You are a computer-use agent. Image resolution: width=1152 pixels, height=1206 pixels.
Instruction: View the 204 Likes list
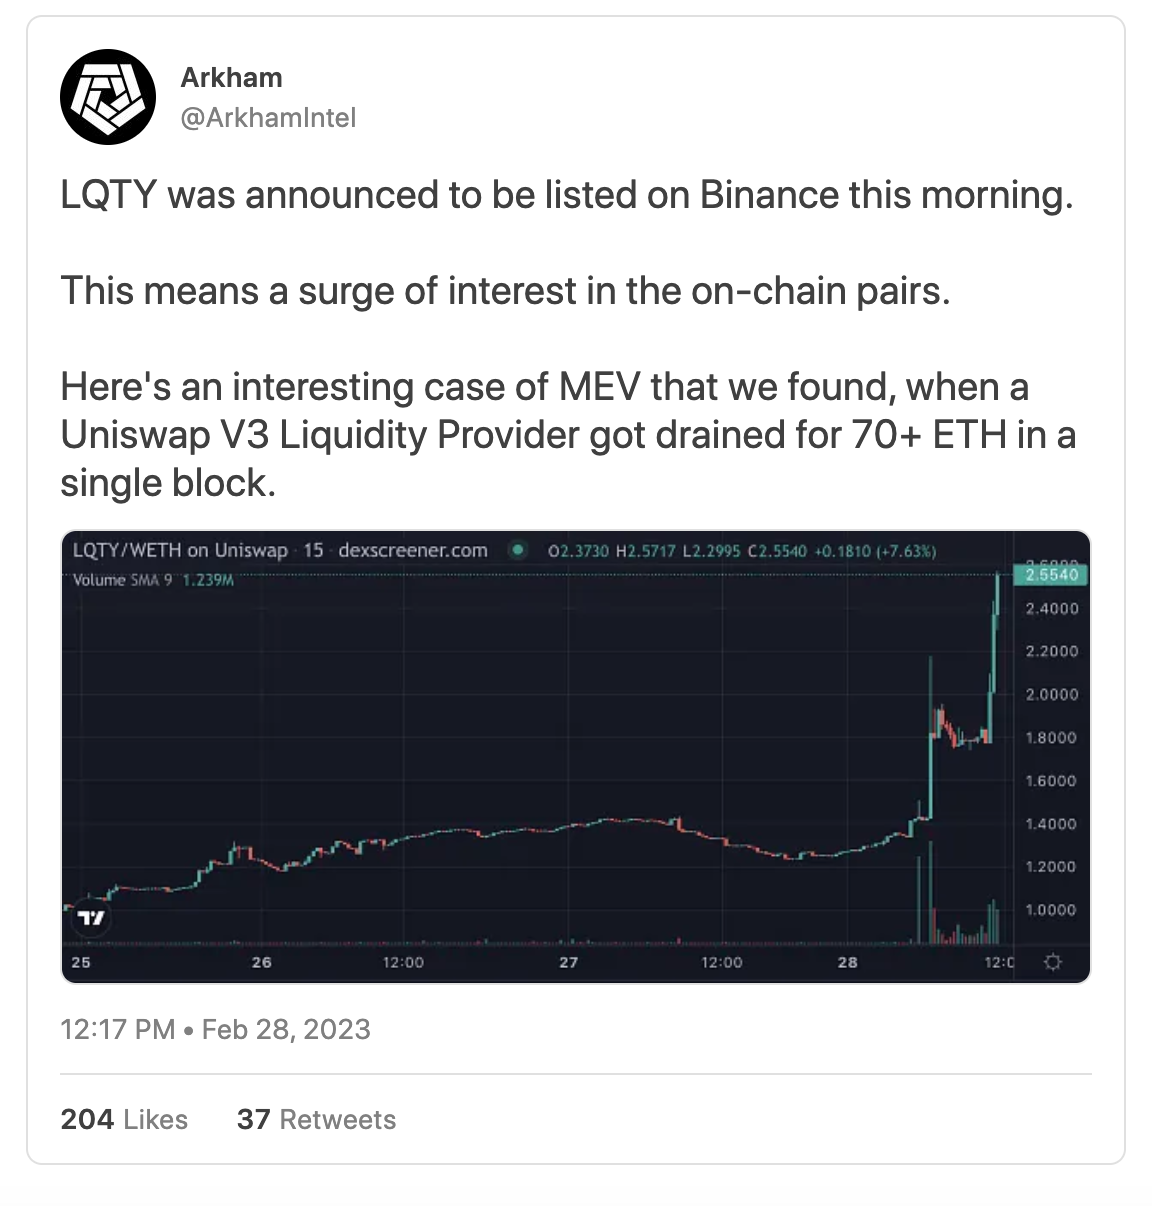[124, 1119]
